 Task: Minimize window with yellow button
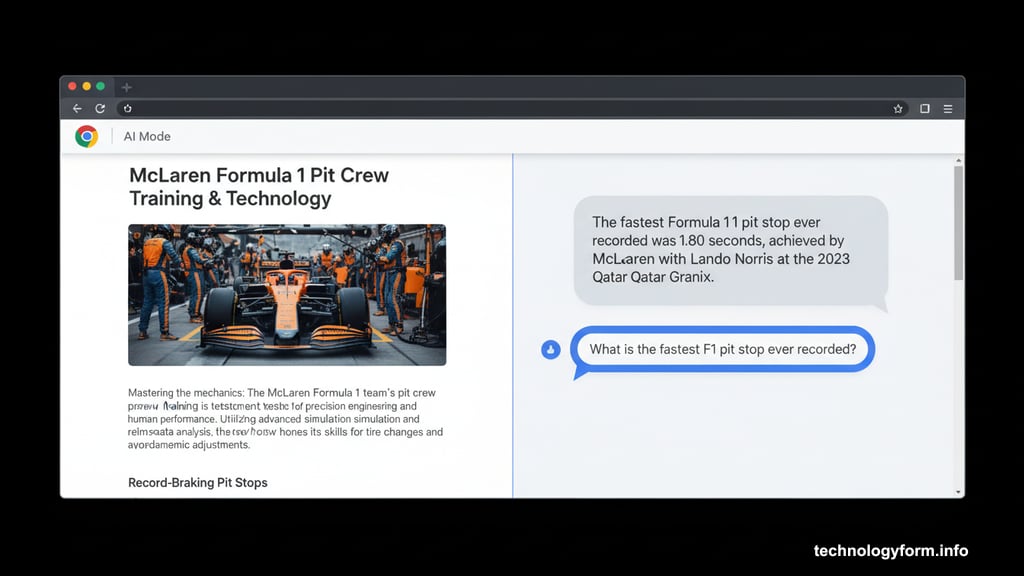click(x=86, y=86)
